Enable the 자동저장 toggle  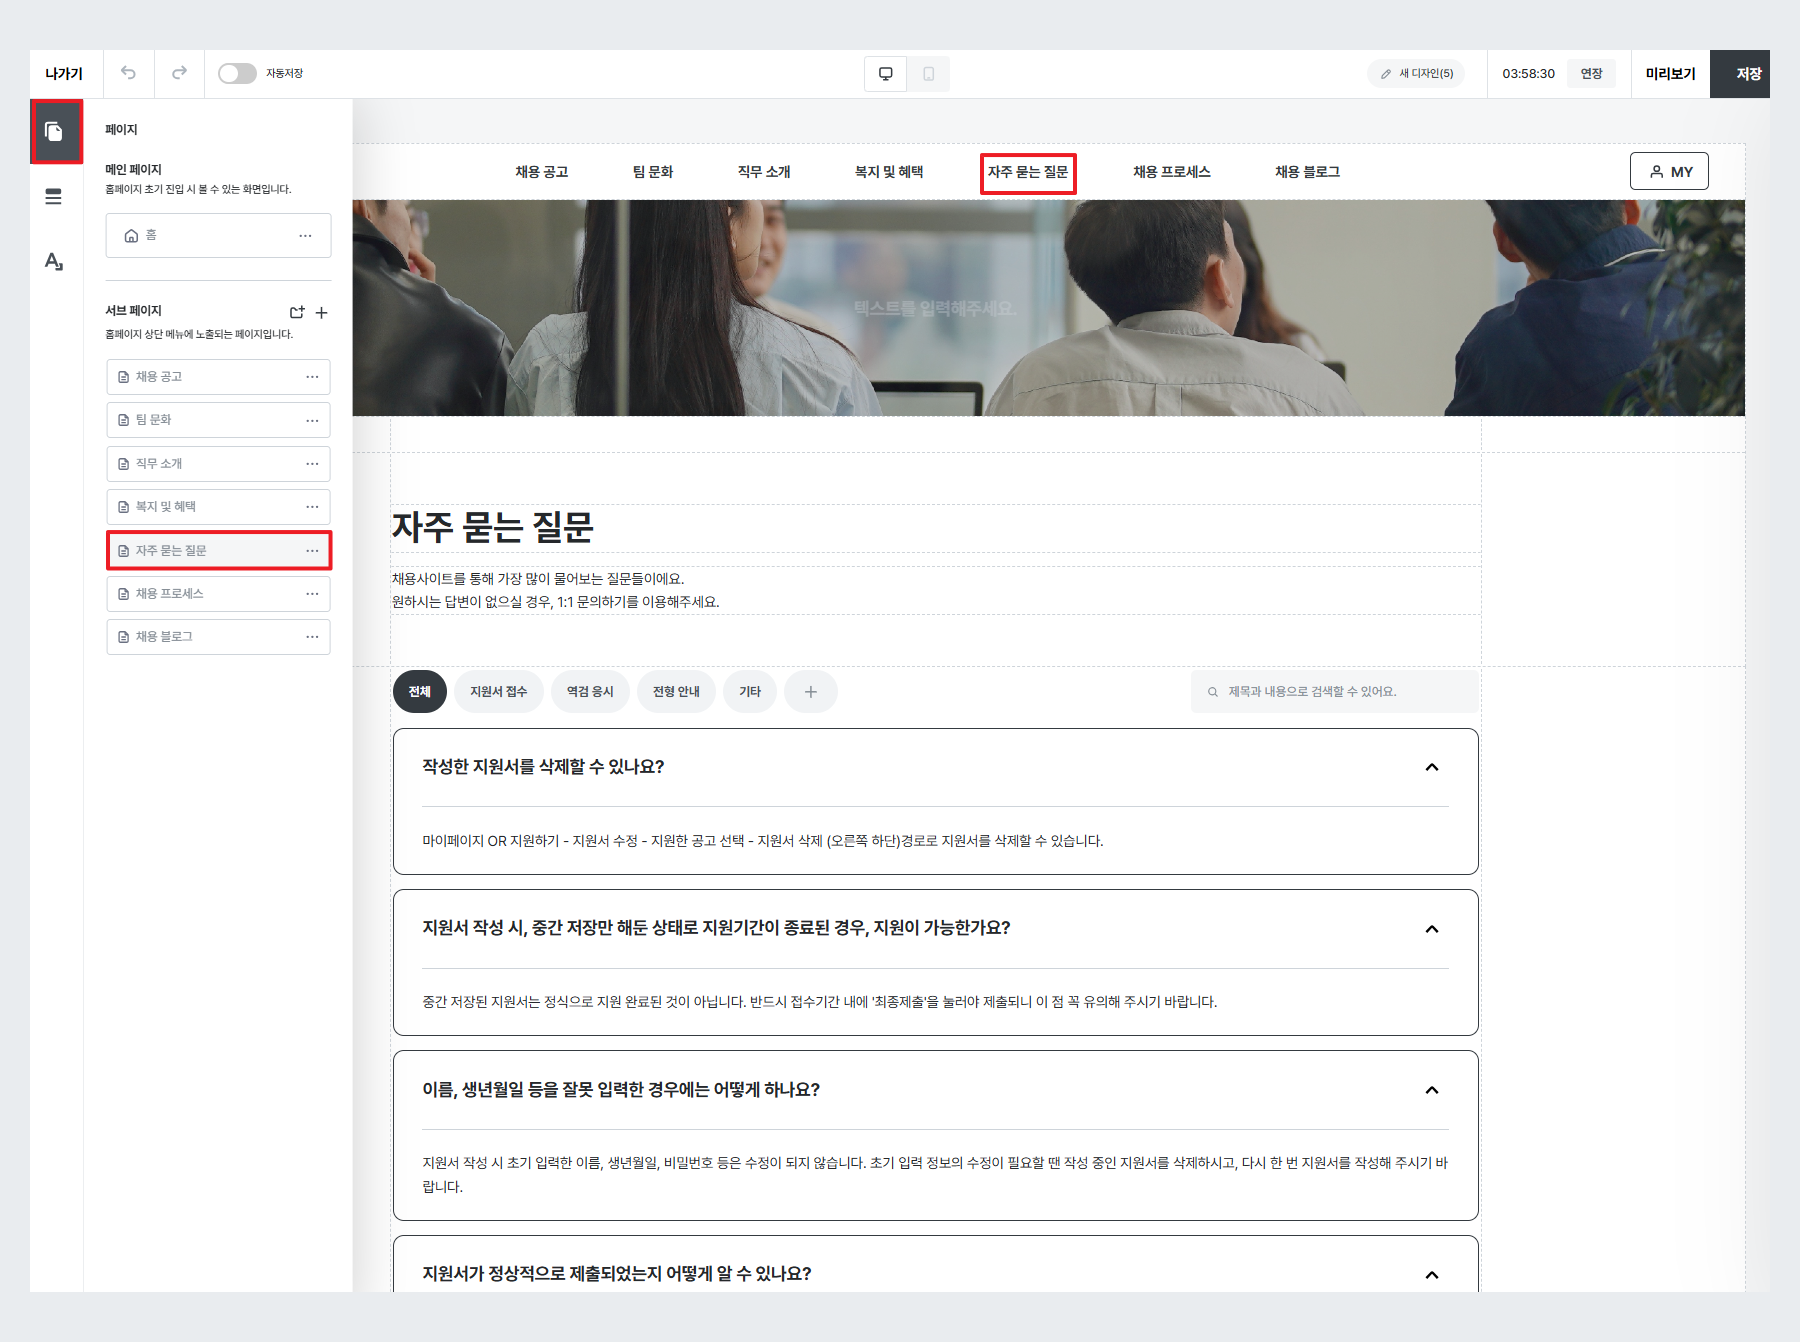pyautogui.click(x=238, y=73)
